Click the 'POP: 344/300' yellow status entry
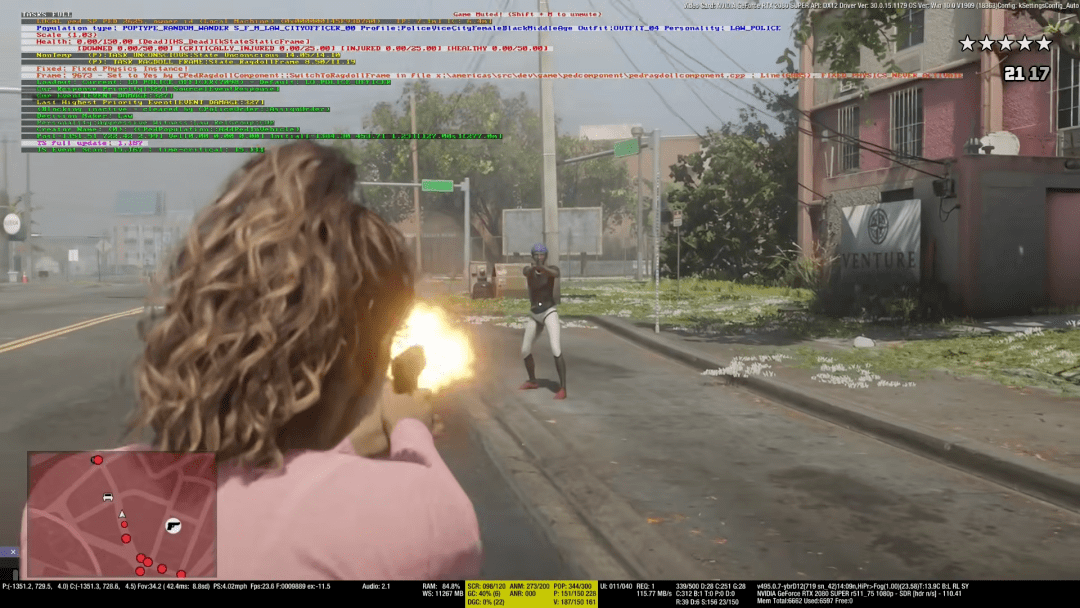Image resolution: width=1080 pixels, height=608 pixels. pyautogui.click(x=574, y=587)
